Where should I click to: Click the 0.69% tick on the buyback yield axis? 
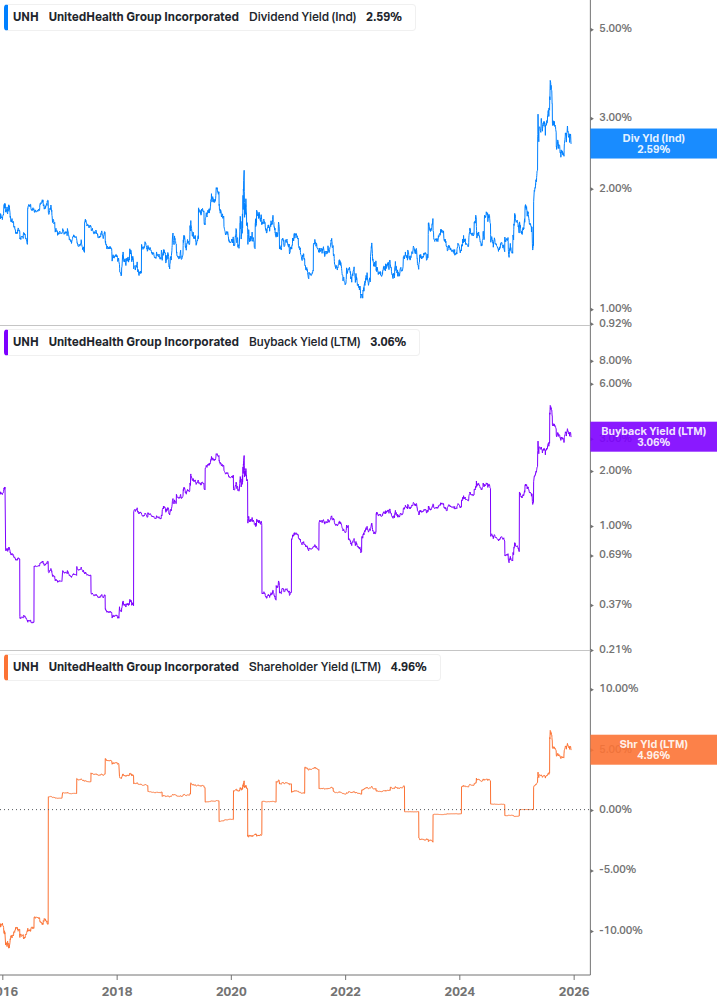tap(615, 554)
